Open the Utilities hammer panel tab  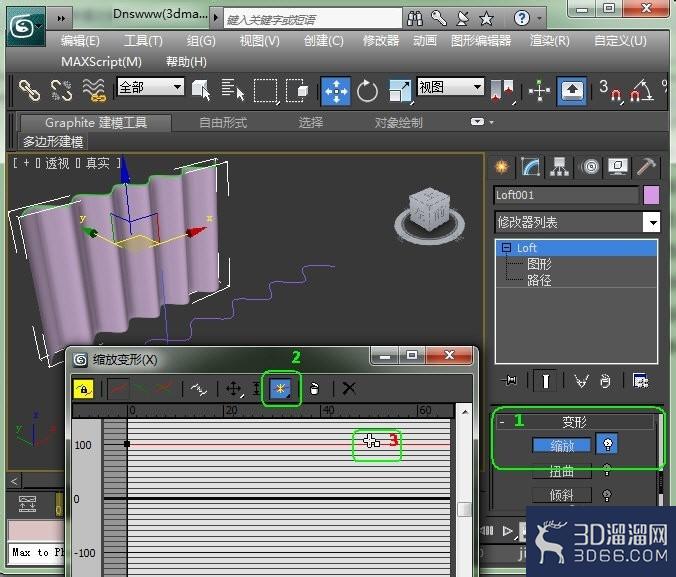point(646,166)
